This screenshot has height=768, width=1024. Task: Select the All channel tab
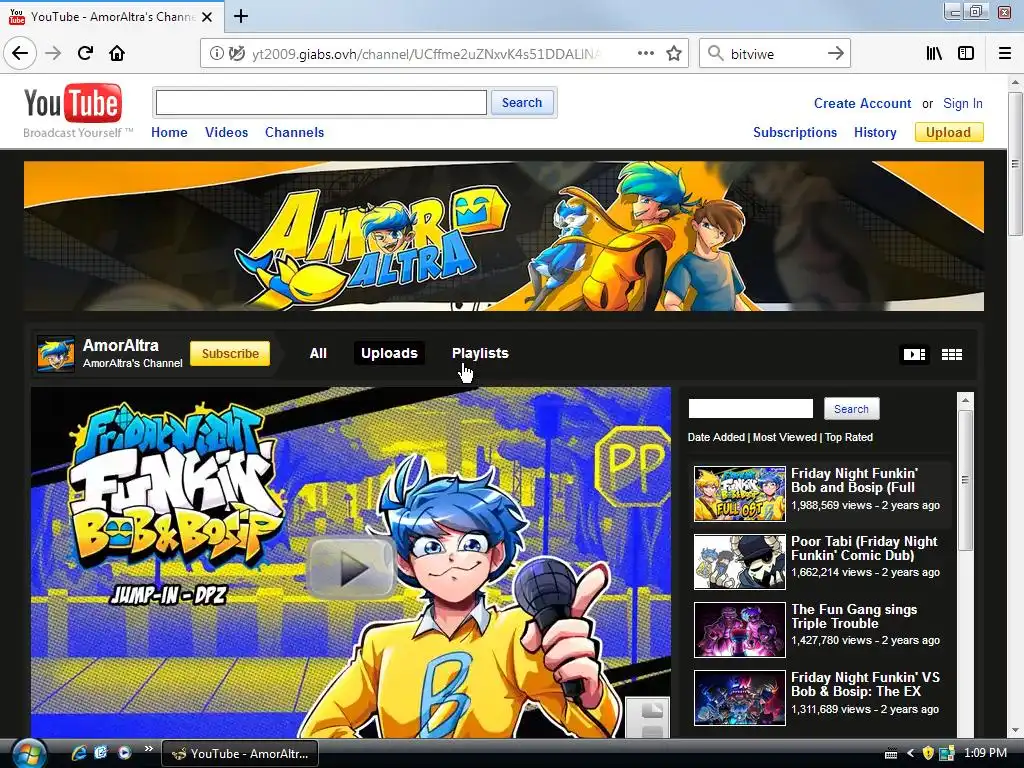(318, 353)
